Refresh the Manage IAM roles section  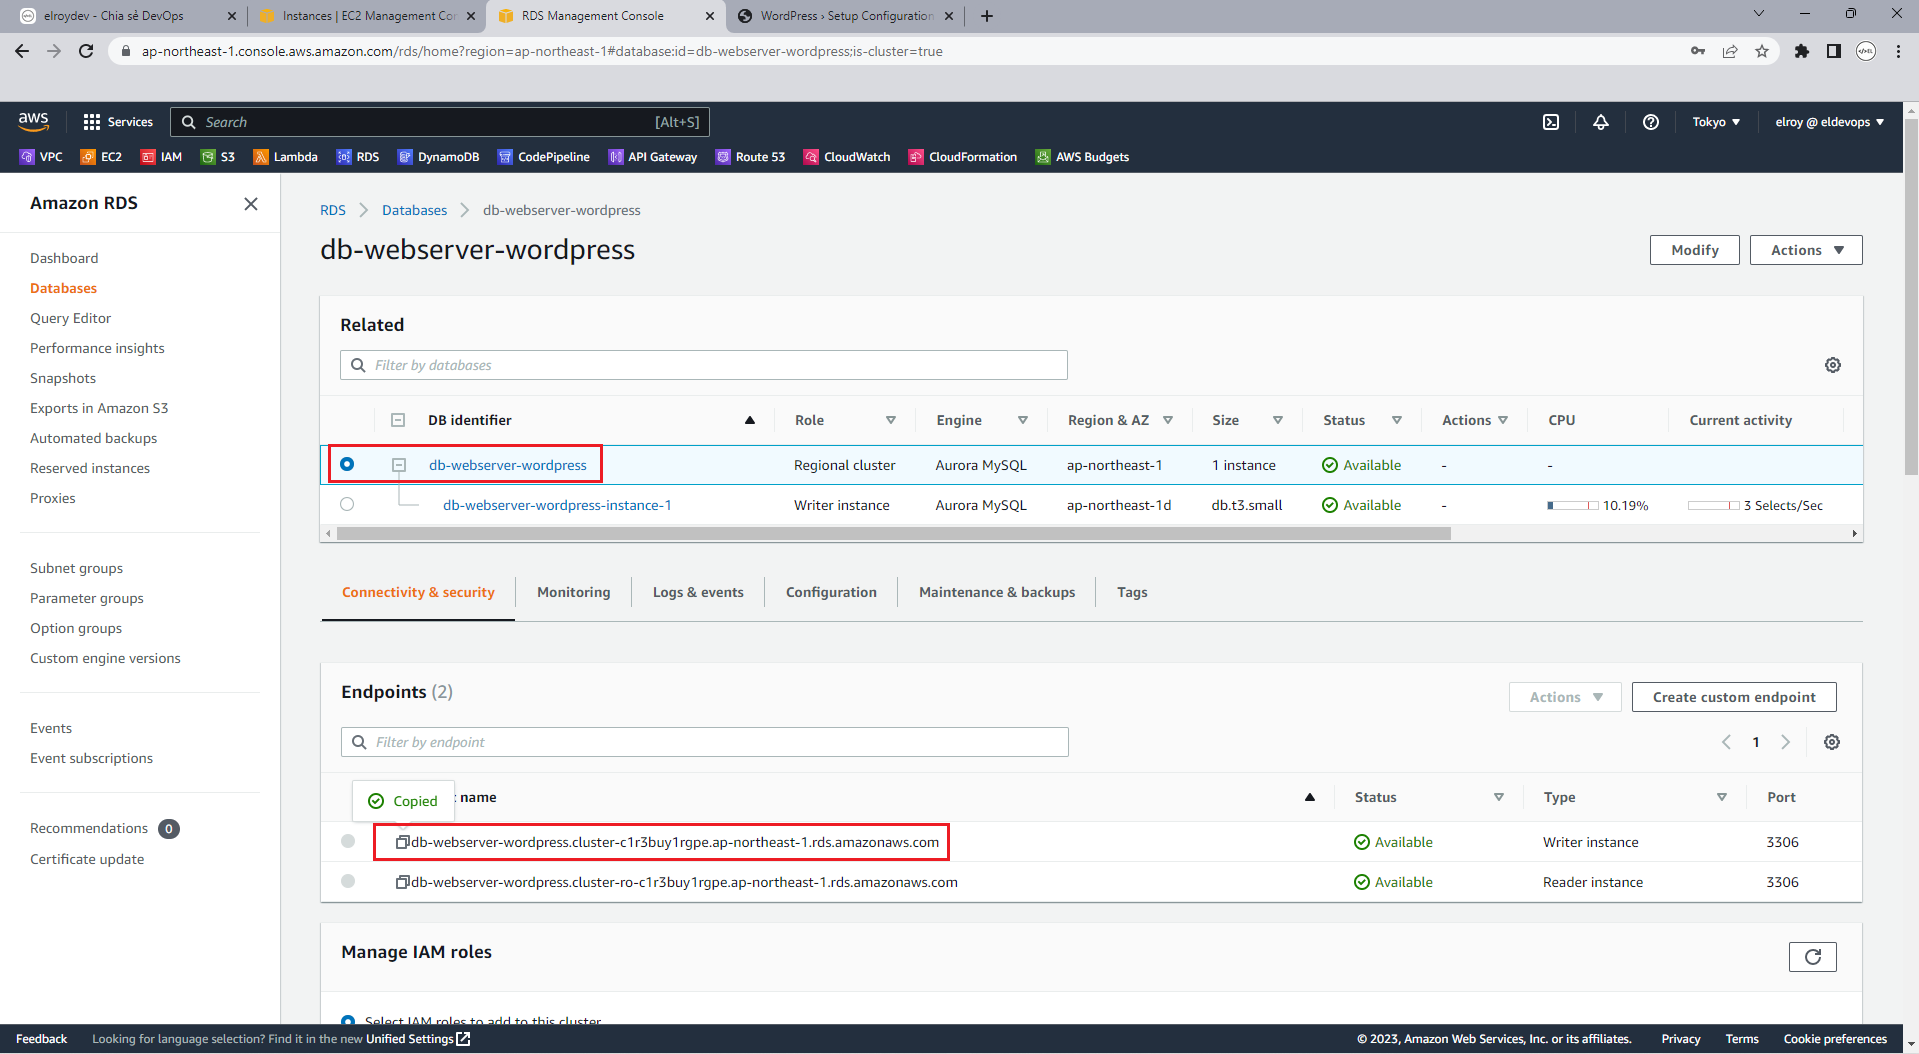pyautogui.click(x=1813, y=957)
